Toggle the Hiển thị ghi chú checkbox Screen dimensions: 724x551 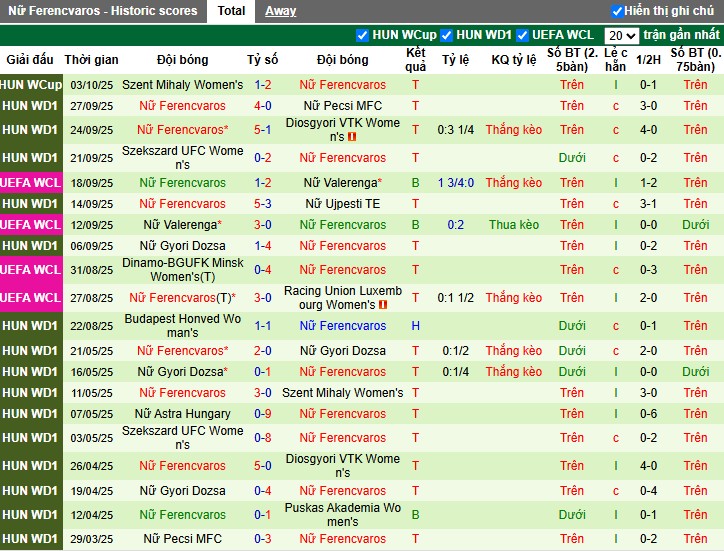[x=616, y=11]
